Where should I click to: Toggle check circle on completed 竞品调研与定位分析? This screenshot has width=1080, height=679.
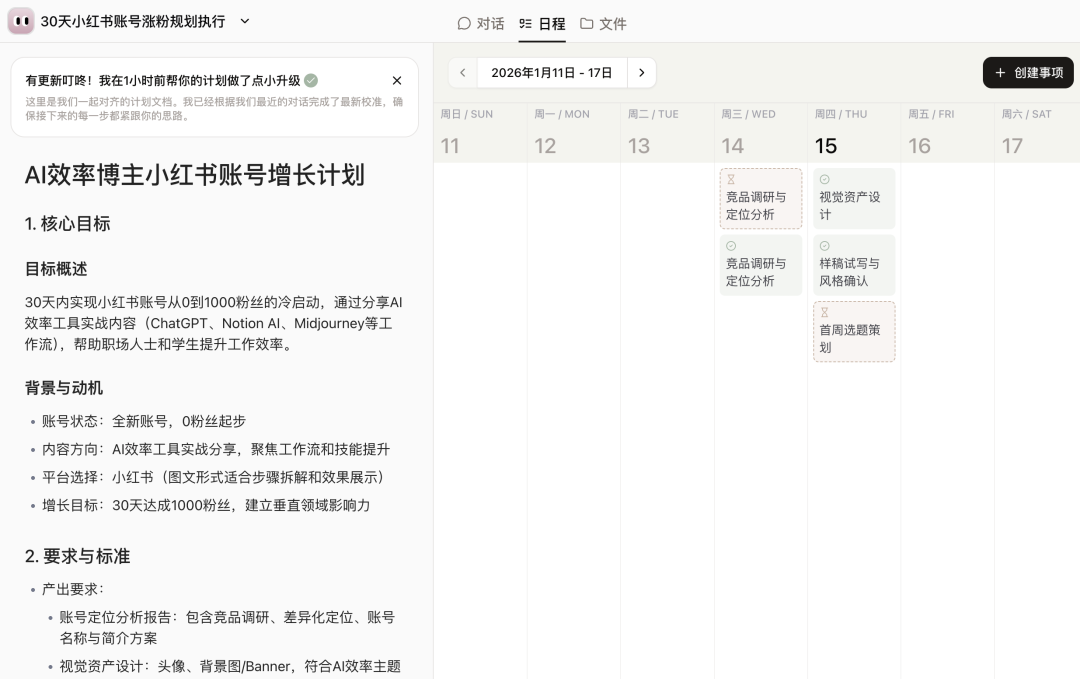click(x=731, y=246)
